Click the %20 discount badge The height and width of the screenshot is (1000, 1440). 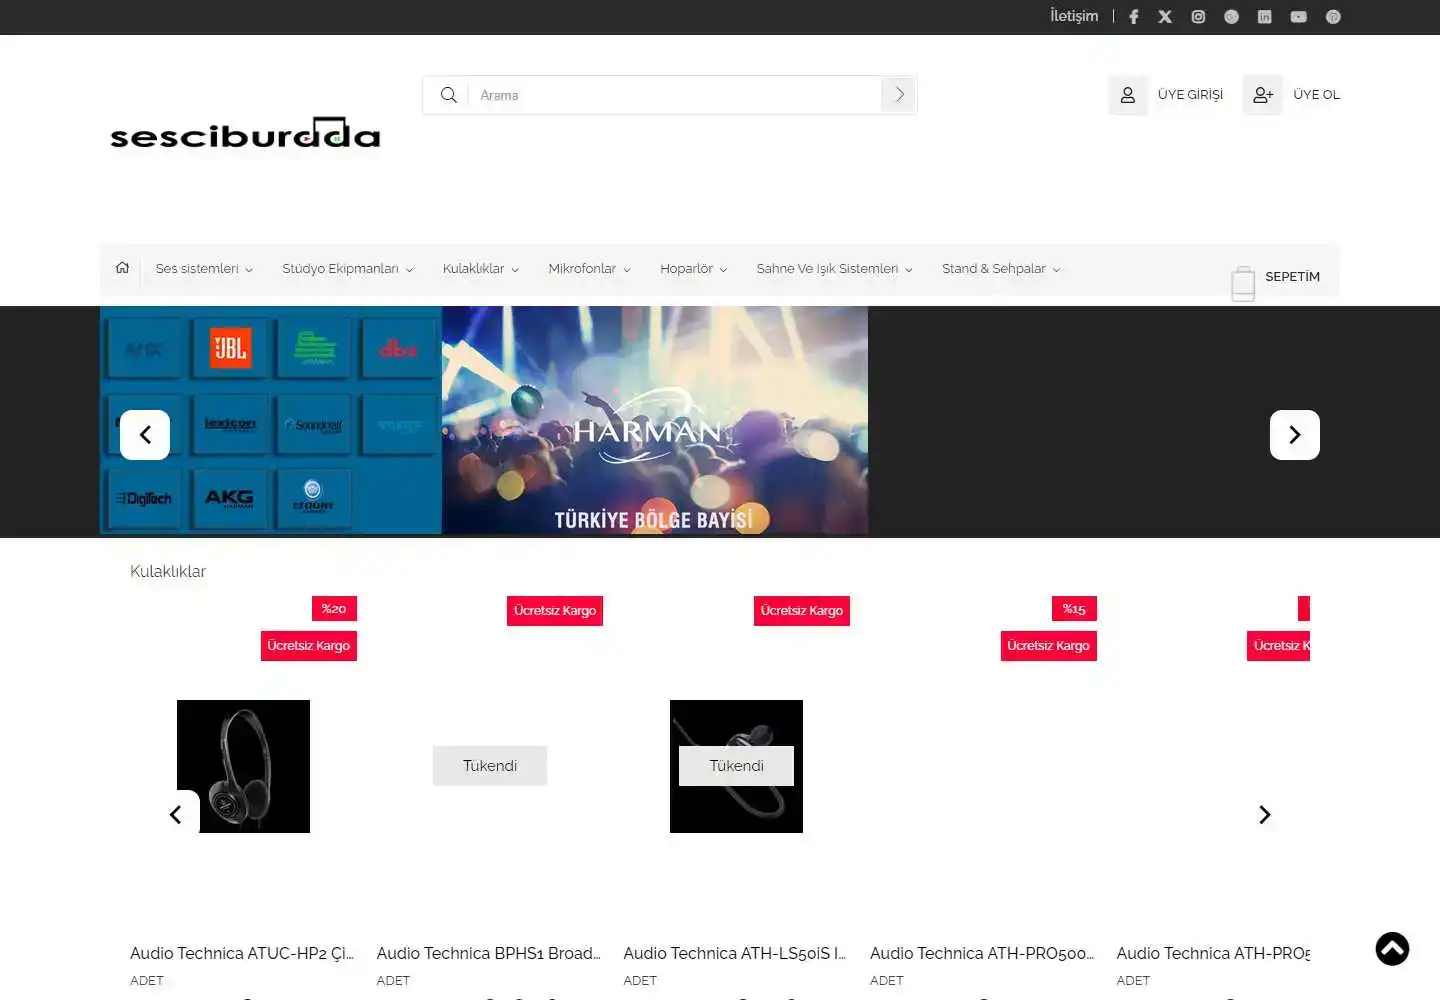click(x=334, y=609)
